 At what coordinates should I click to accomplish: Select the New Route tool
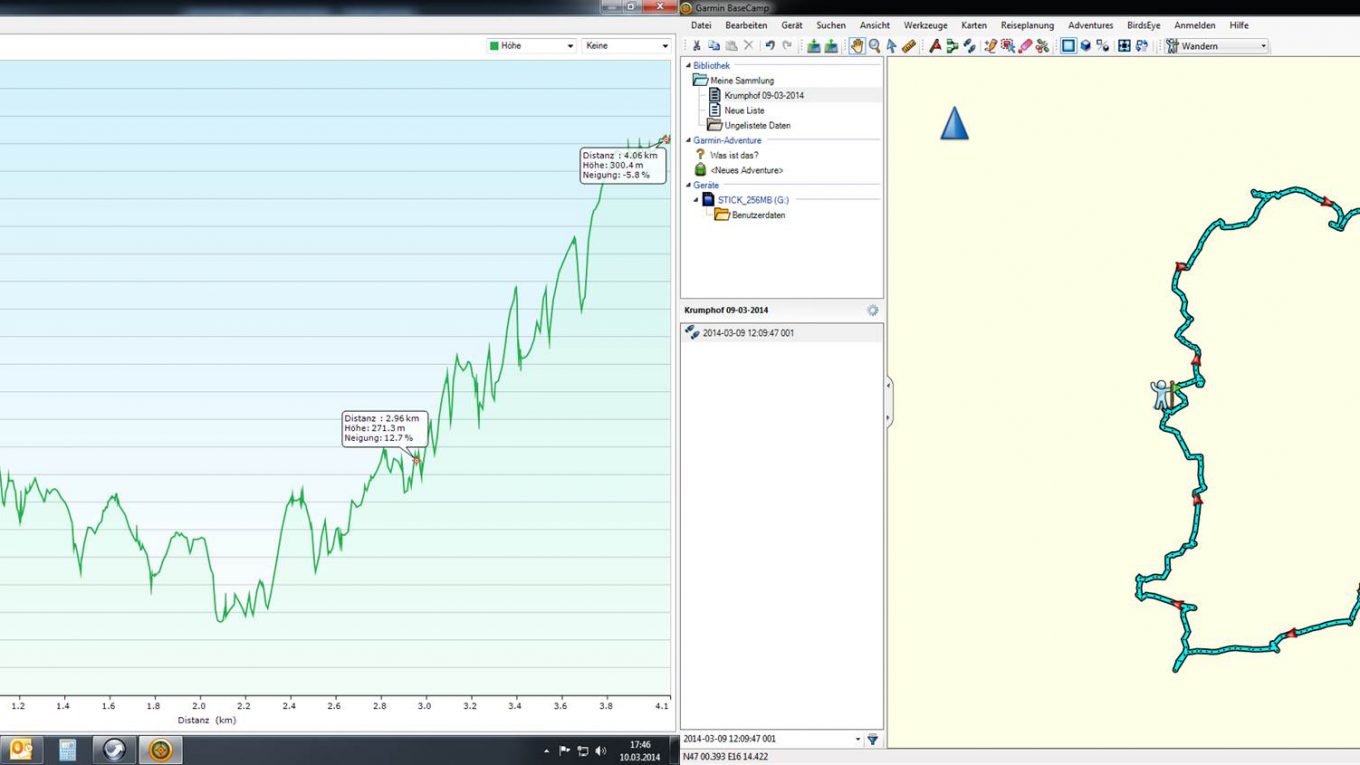point(952,46)
